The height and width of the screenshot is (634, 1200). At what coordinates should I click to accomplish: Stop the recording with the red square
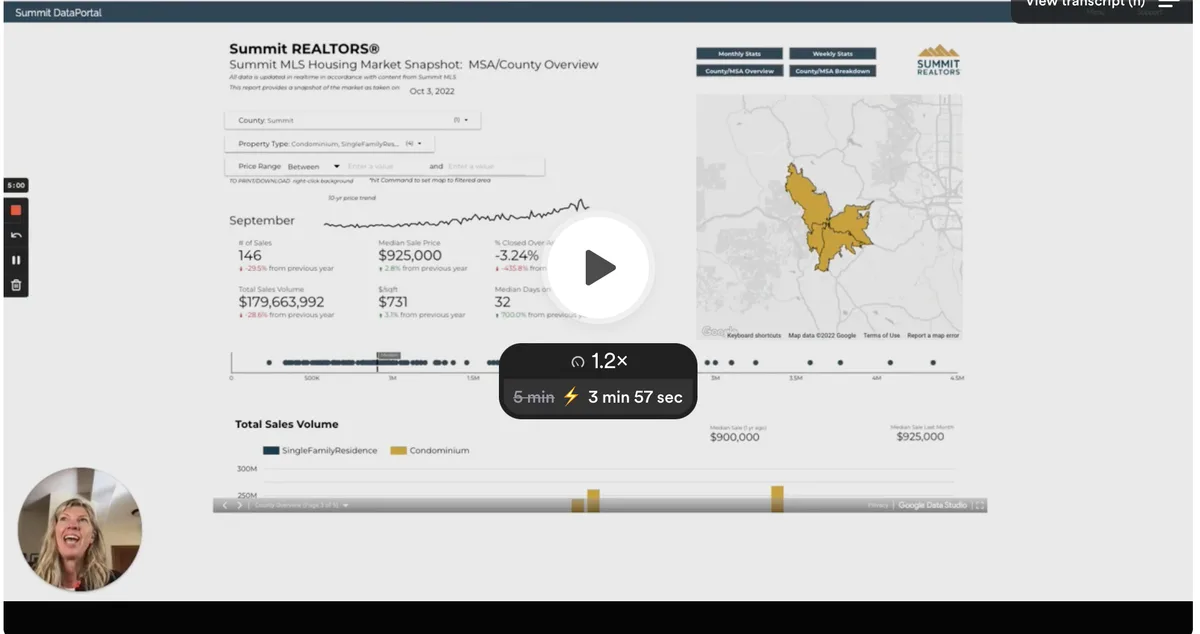point(16,210)
